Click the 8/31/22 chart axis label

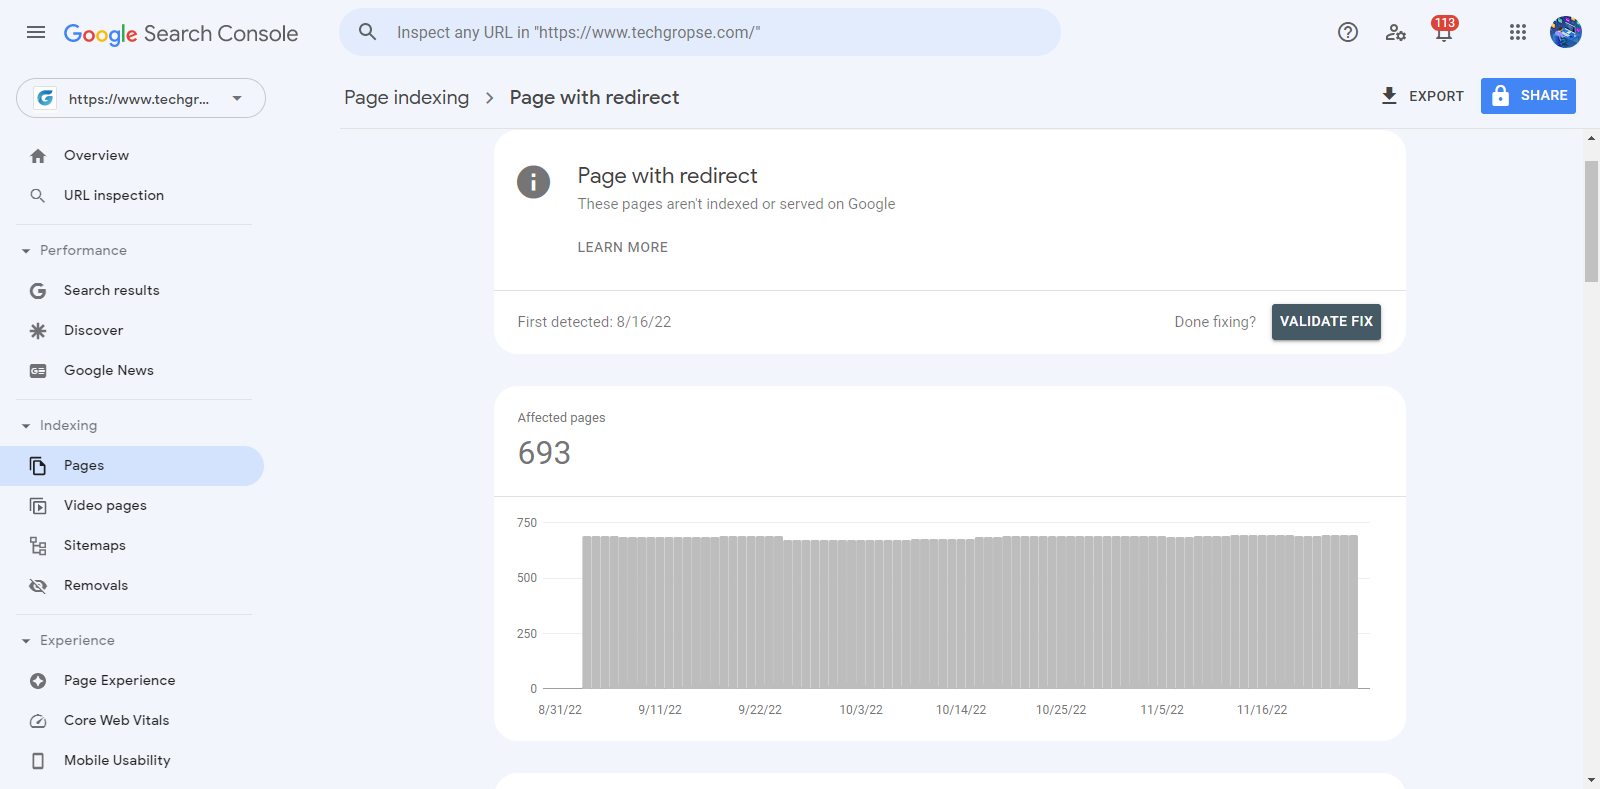tap(560, 710)
